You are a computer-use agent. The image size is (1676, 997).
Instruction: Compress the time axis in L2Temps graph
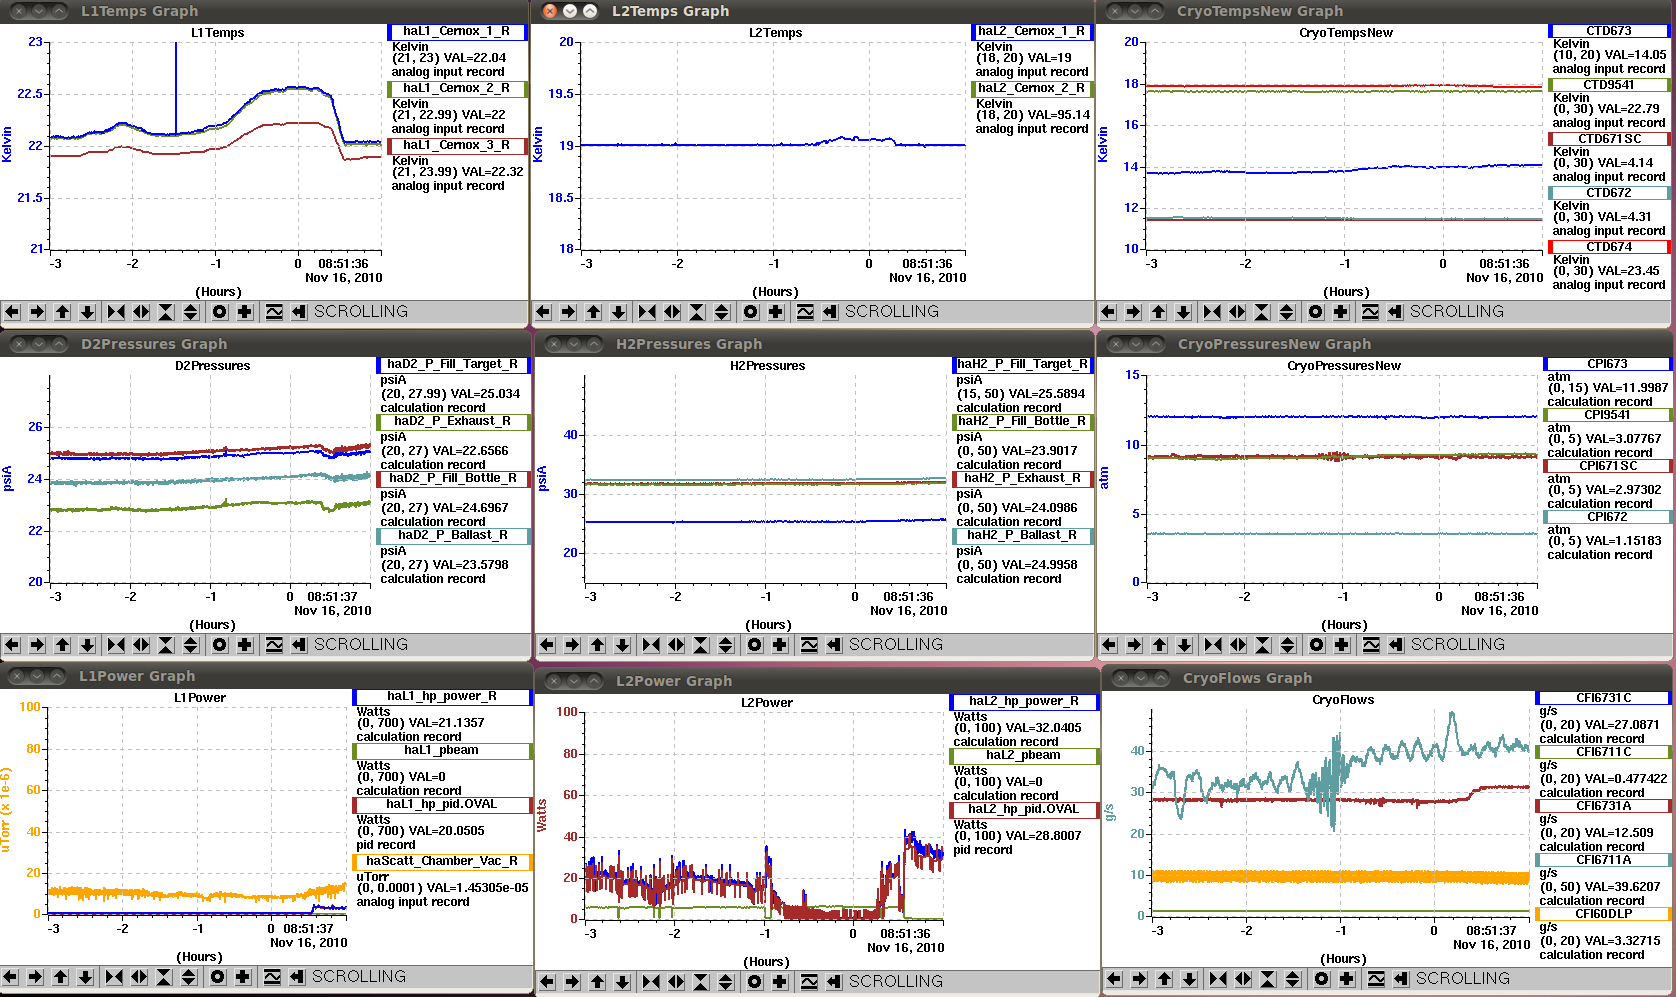pyautogui.click(x=647, y=312)
